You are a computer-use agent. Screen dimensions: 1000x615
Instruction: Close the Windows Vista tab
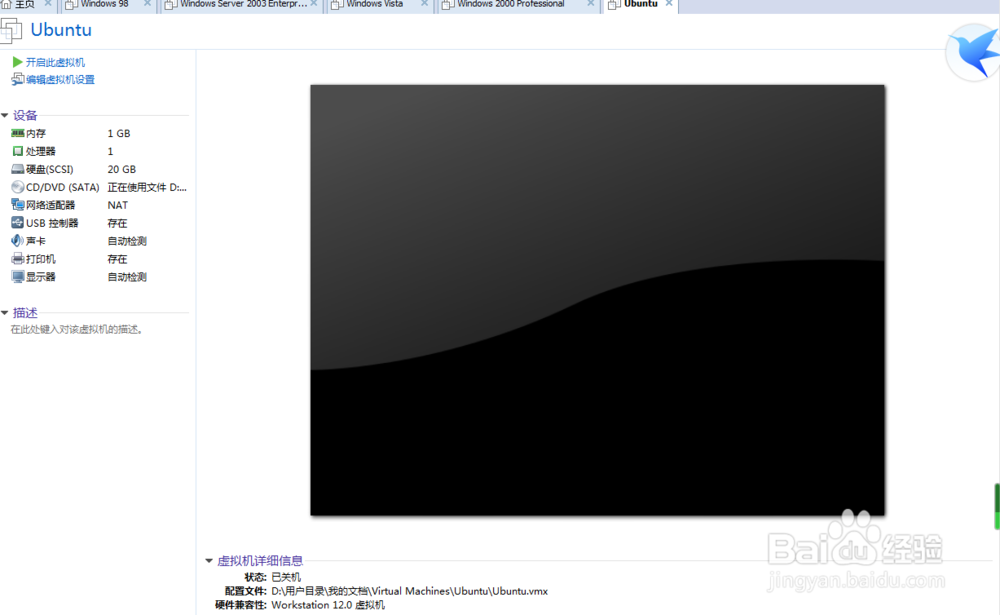424,4
